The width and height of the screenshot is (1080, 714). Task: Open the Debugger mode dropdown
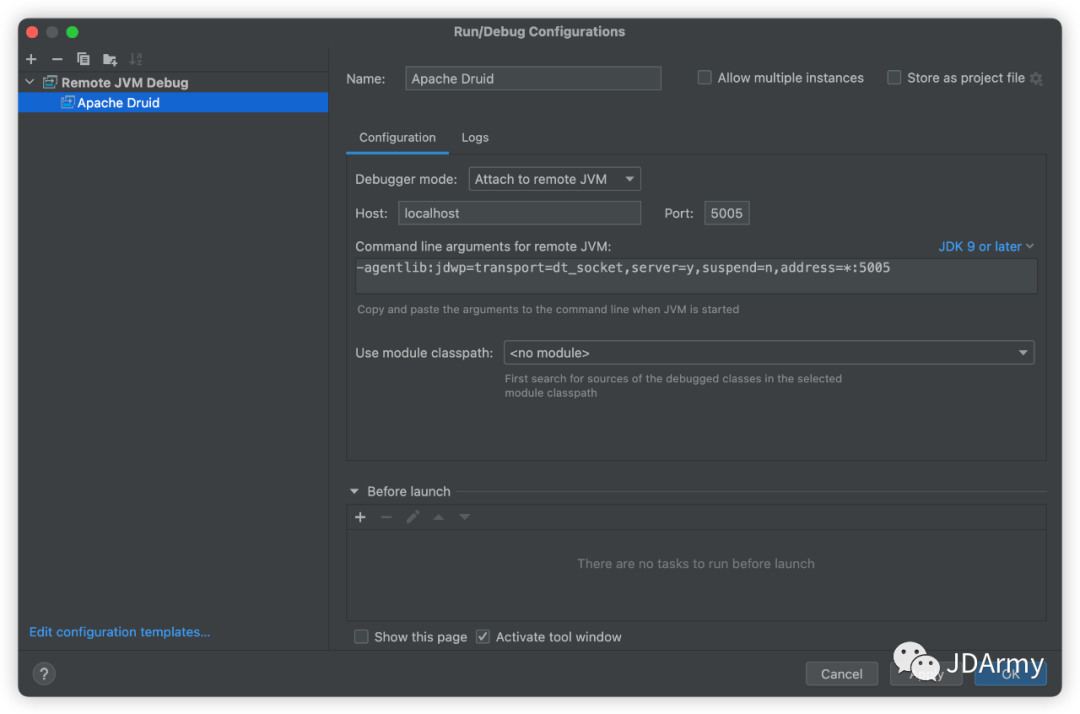tap(554, 179)
